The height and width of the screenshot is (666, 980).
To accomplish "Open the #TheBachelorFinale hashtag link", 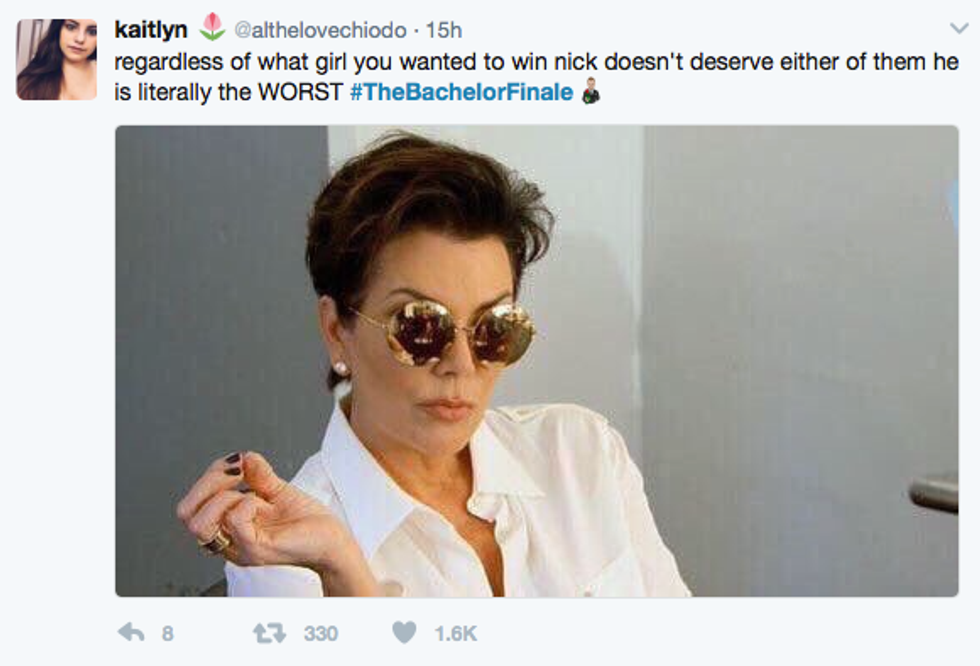I will (x=462, y=92).
